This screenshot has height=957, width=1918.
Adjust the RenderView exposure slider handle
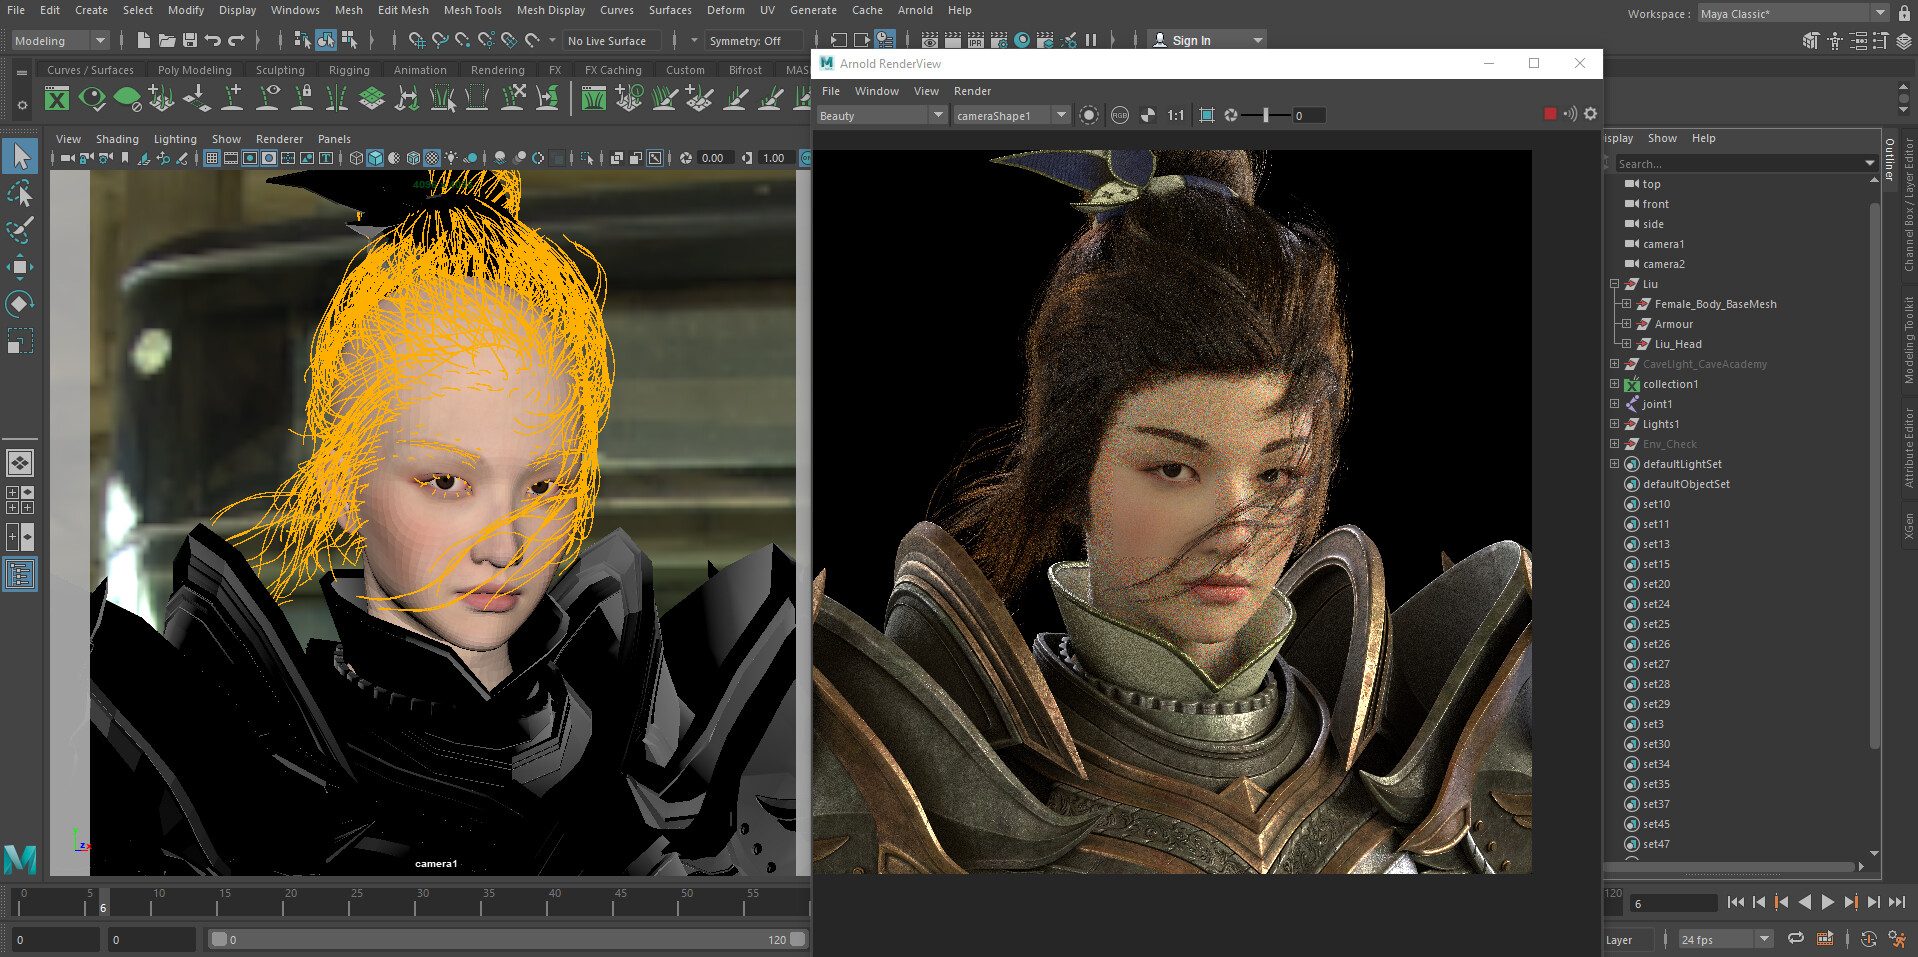(x=1266, y=115)
